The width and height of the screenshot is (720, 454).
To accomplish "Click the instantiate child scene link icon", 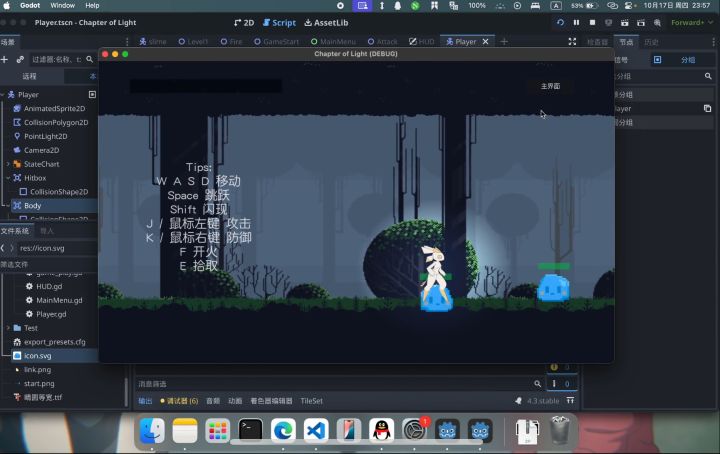I will pos(20,59).
